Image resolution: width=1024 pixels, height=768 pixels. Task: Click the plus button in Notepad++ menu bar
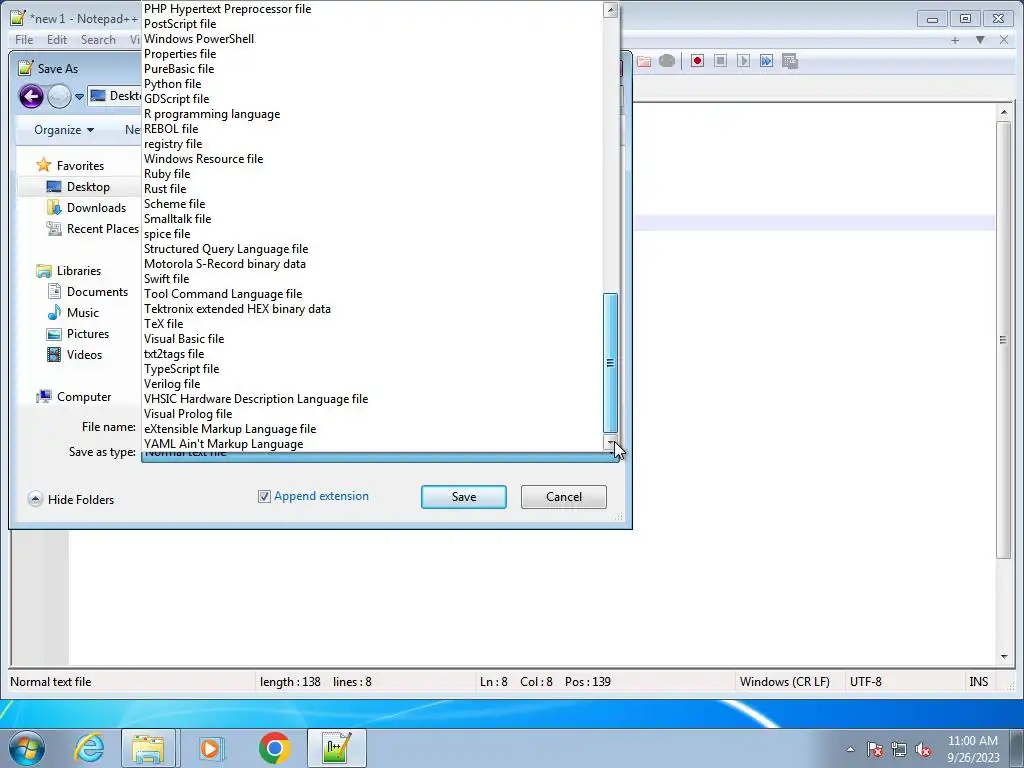[955, 40]
